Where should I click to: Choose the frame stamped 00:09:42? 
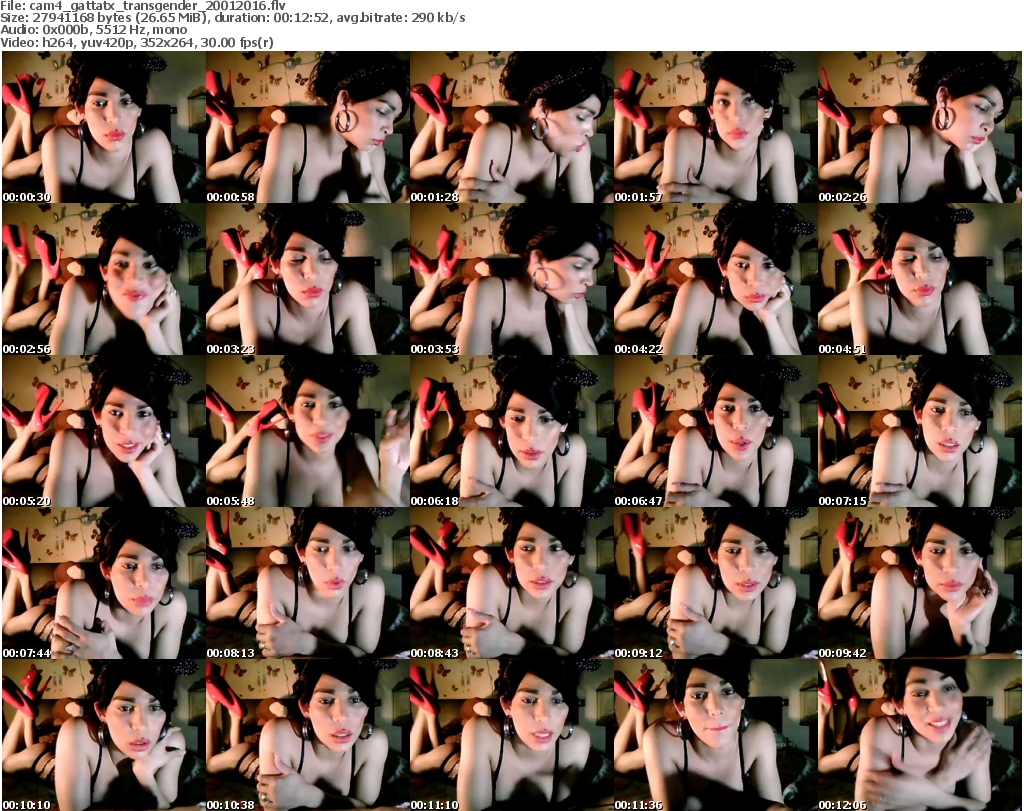coord(920,584)
